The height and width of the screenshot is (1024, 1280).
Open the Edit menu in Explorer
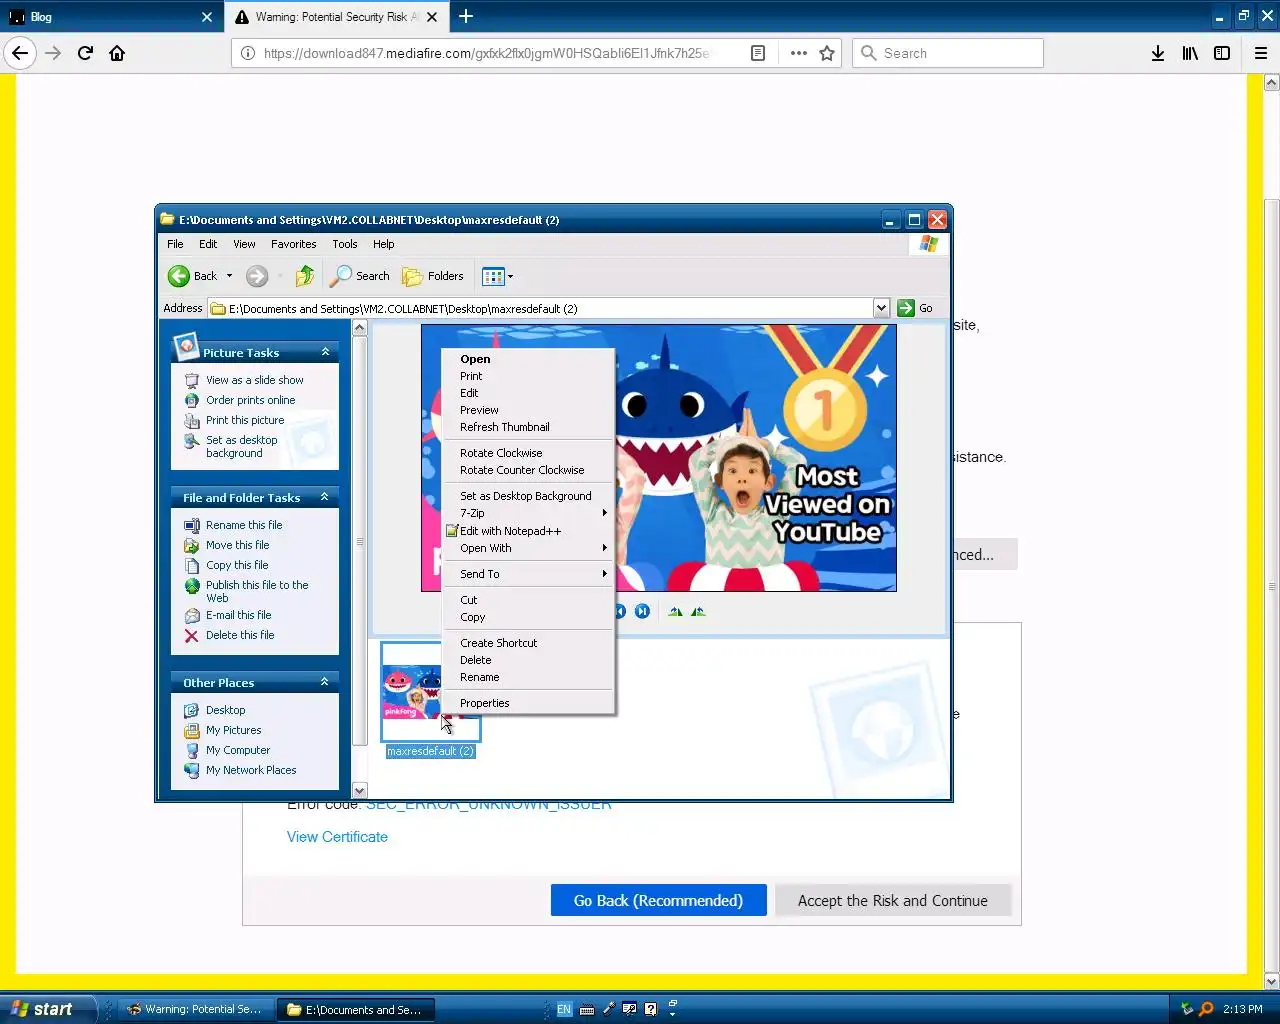coord(208,244)
